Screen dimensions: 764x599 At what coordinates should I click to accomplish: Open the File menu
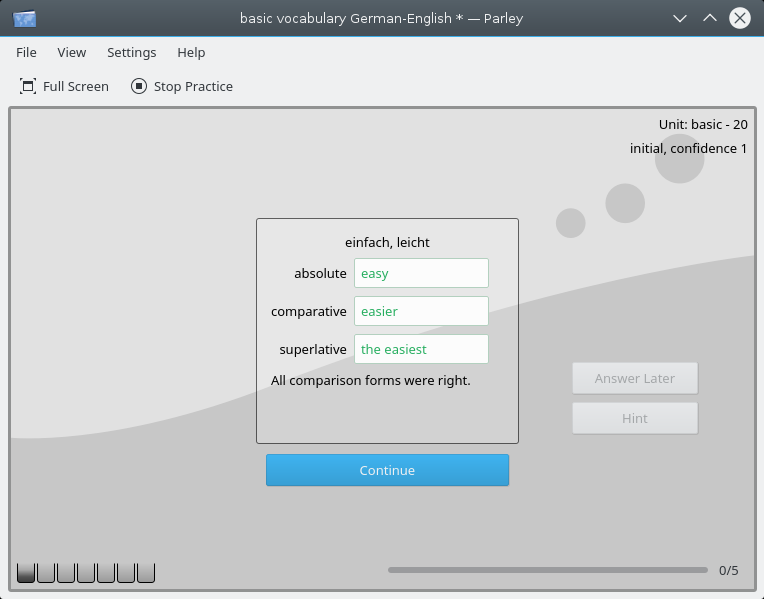26,52
